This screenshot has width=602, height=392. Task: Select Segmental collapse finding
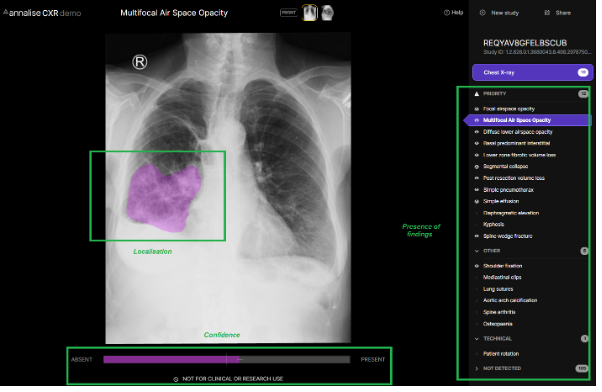pyautogui.click(x=505, y=166)
